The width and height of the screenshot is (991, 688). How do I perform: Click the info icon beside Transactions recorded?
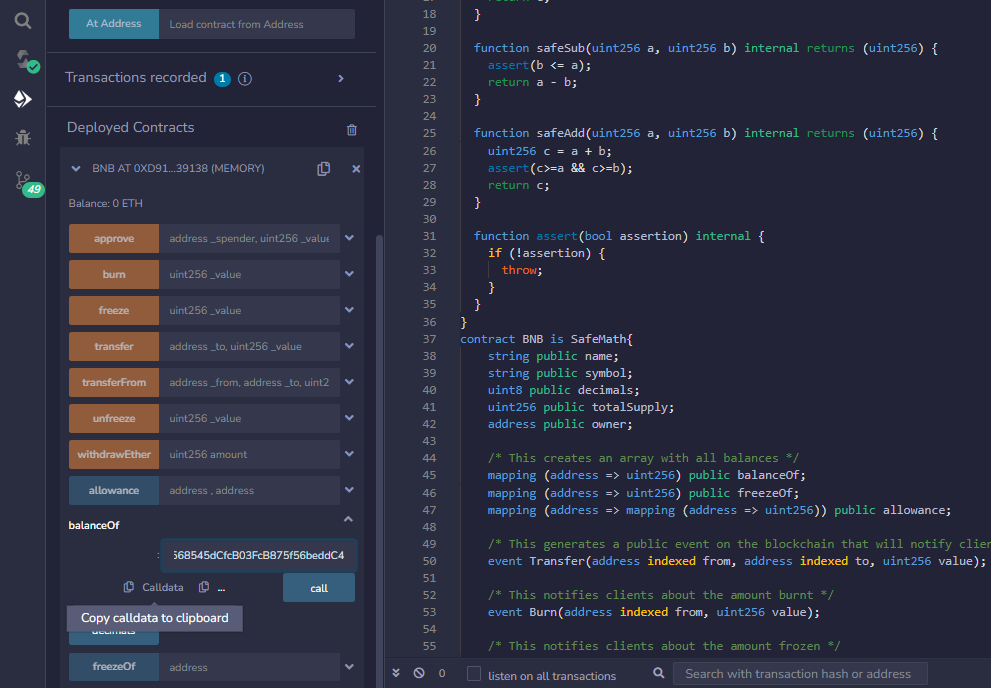245,78
